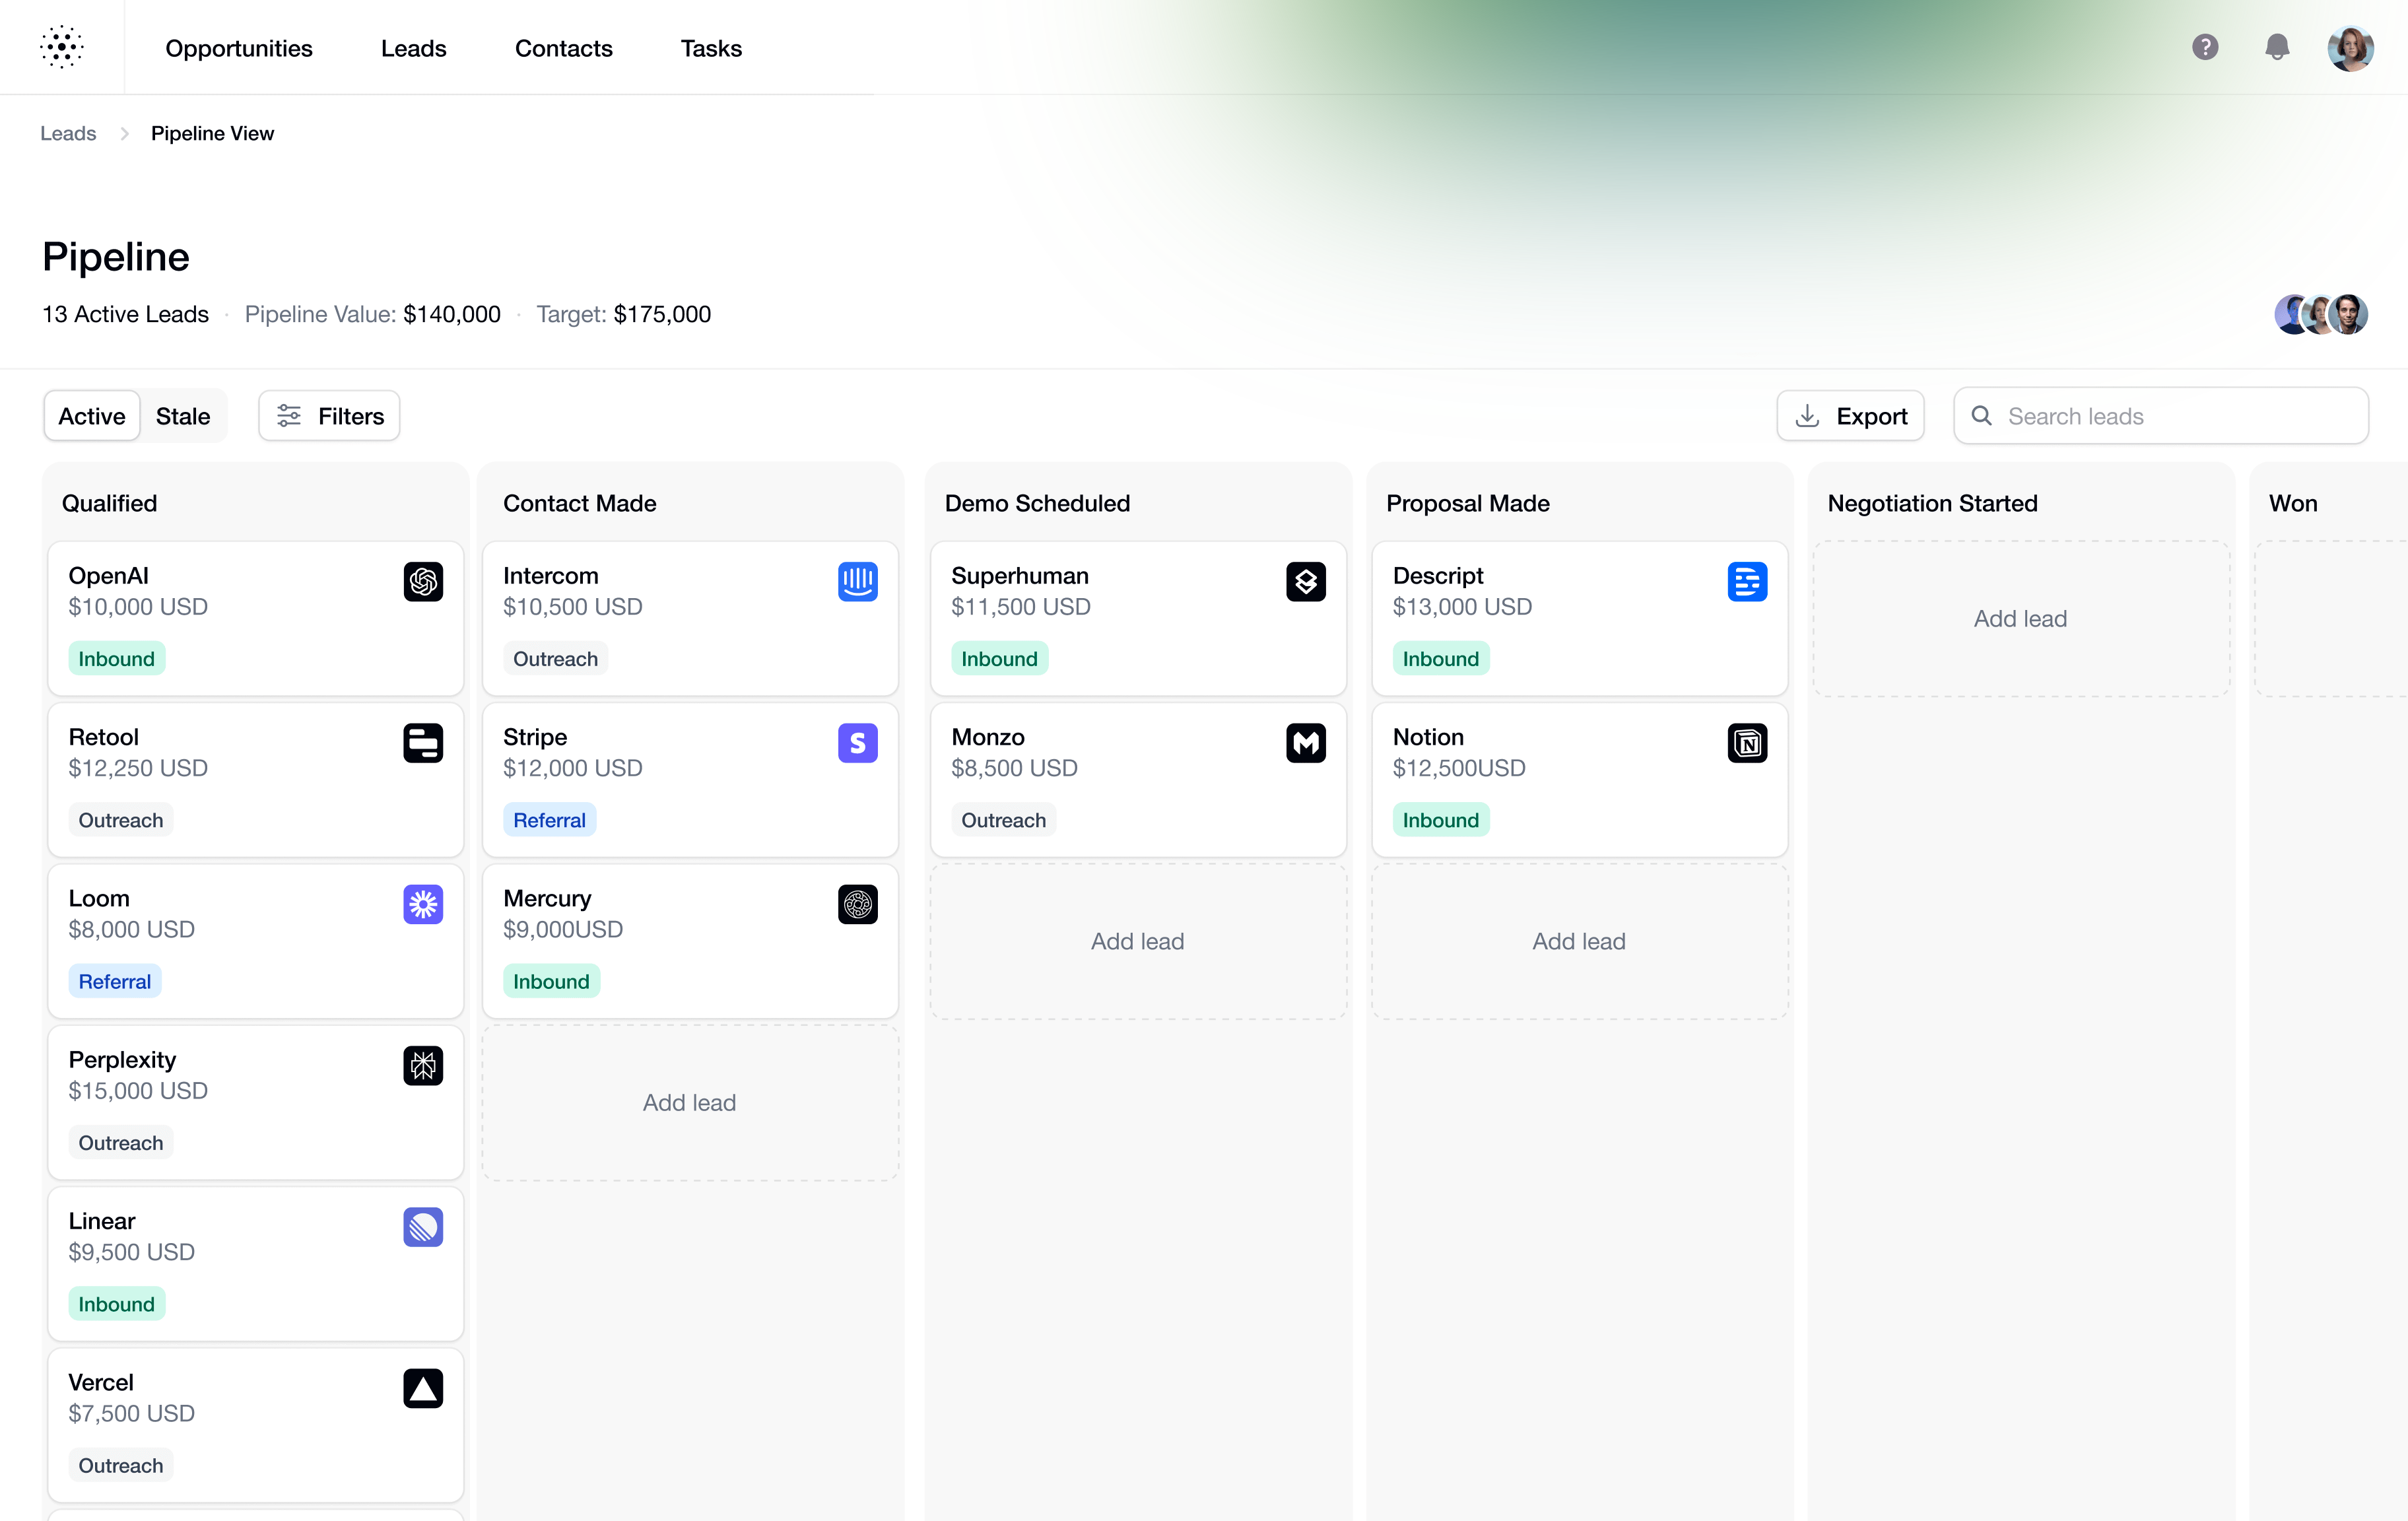Click the Mercury logo icon
Image resolution: width=2408 pixels, height=1521 pixels.
[x=858, y=904]
